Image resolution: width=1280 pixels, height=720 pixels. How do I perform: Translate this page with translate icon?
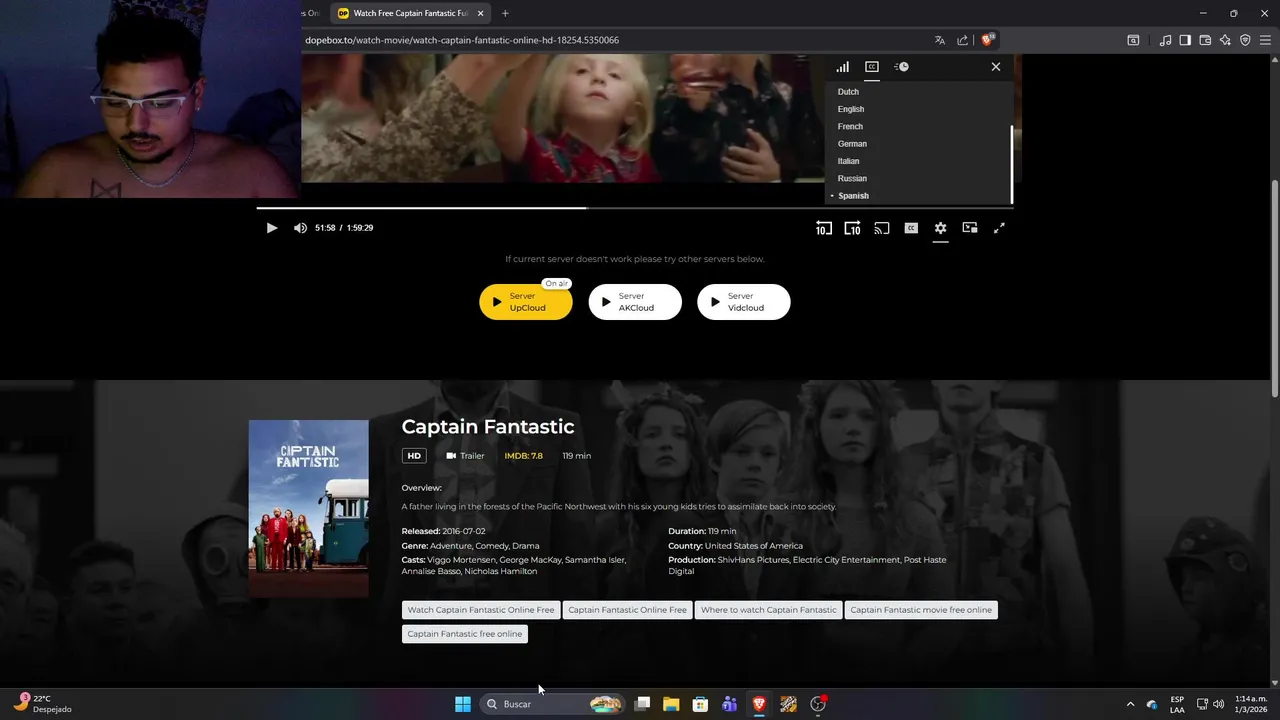(940, 40)
